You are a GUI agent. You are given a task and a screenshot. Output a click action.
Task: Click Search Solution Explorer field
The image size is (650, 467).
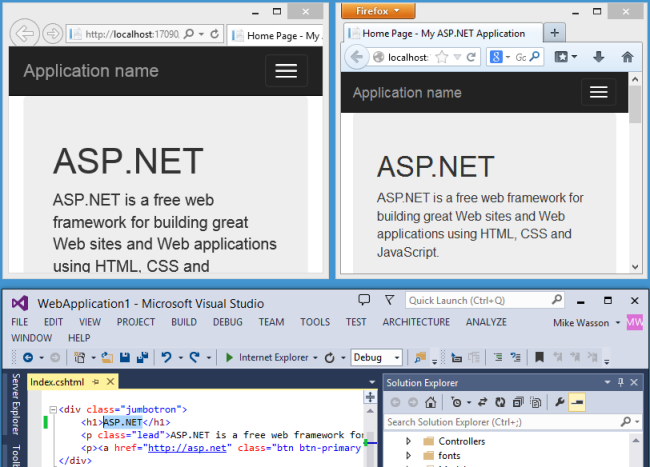tap(512, 422)
